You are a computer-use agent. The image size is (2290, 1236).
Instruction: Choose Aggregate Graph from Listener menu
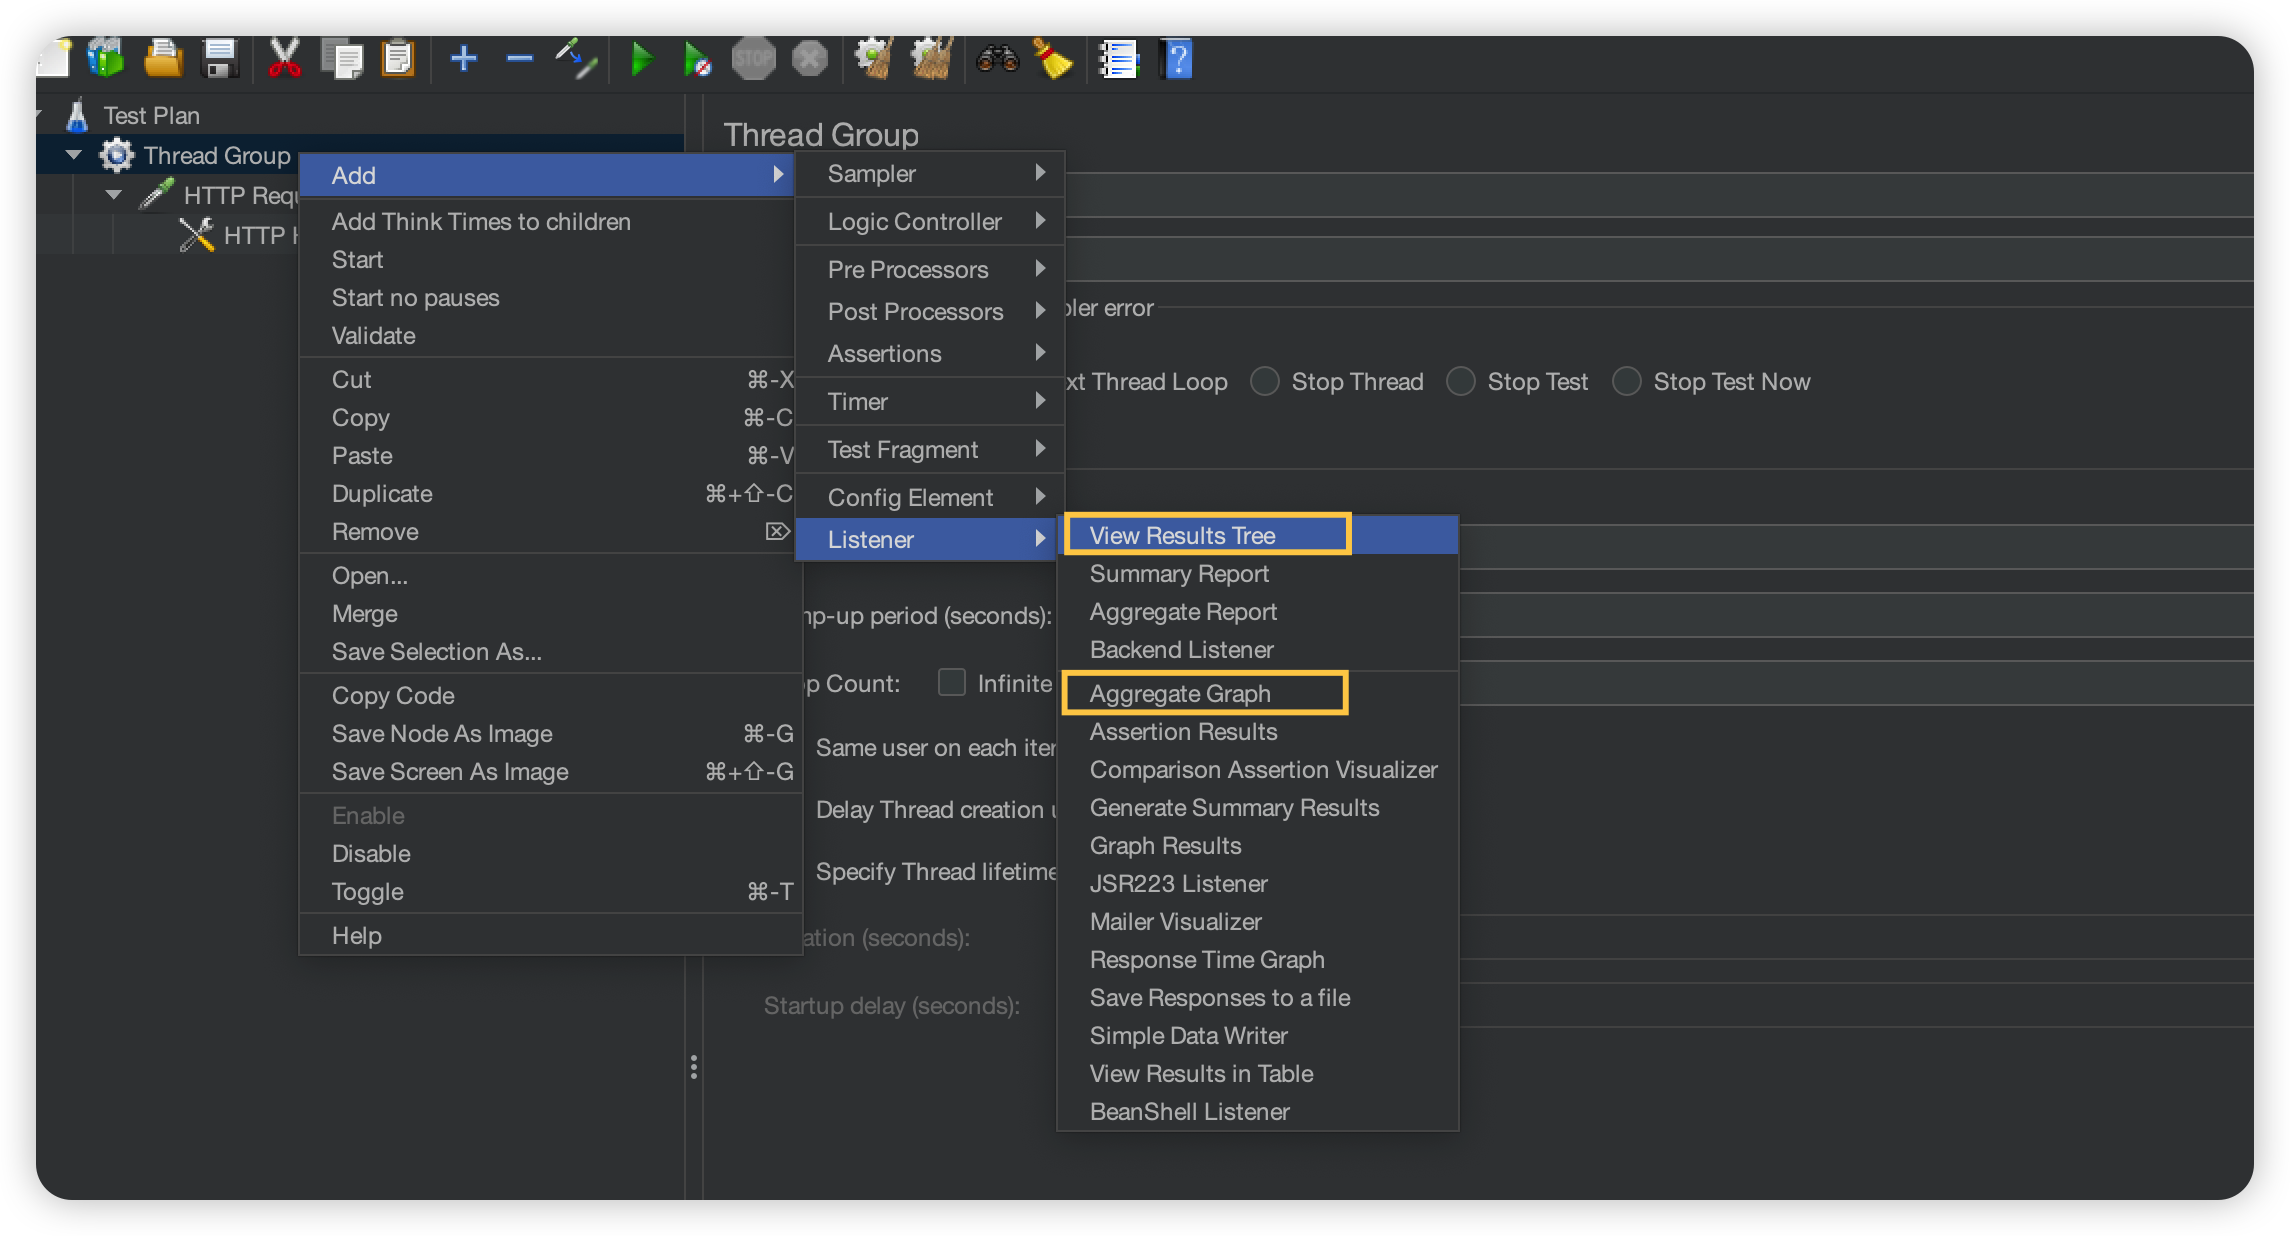(1180, 693)
